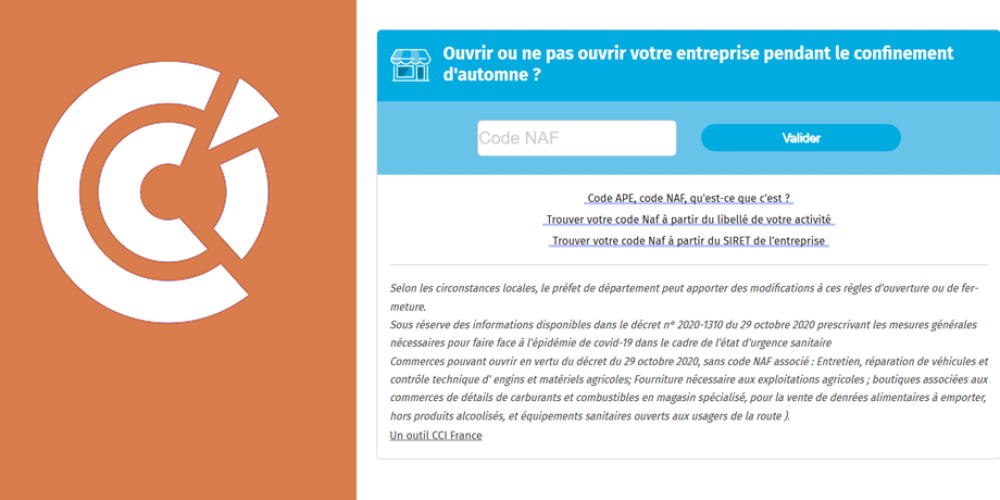Follow the "Un outil CCI France" link
This screenshot has width=1000, height=500.
pos(436,435)
